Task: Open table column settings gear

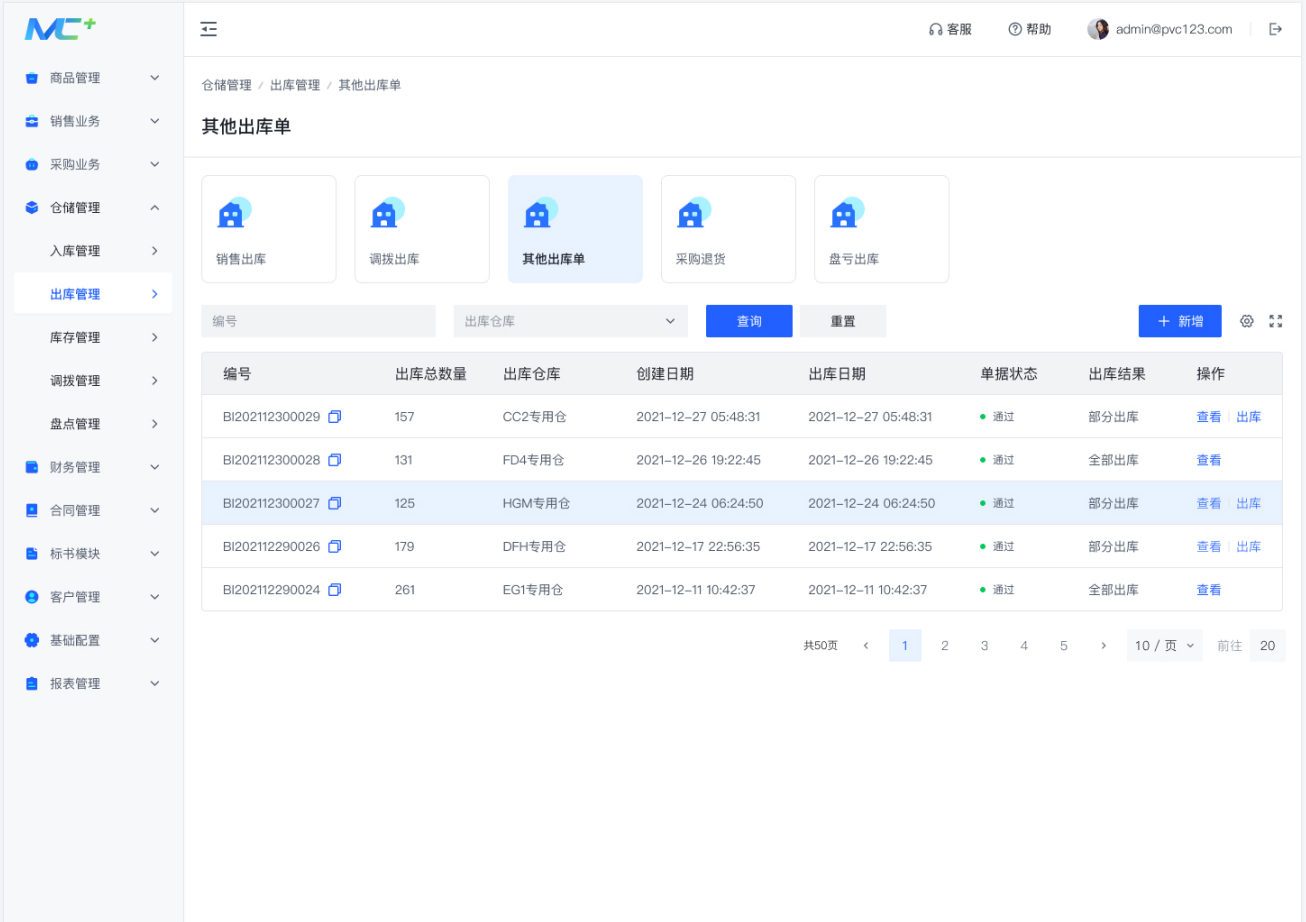Action: tap(1247, 321)
